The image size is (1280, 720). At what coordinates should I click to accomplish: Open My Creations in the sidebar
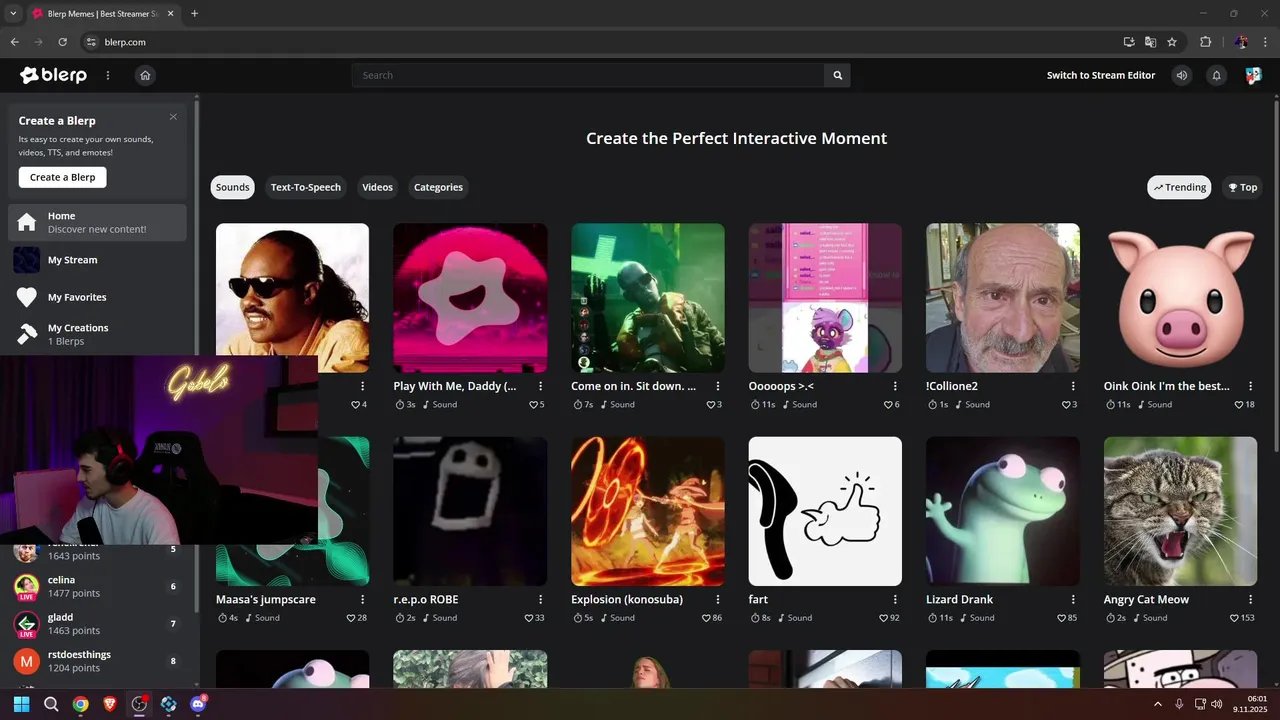click(97, 334)
